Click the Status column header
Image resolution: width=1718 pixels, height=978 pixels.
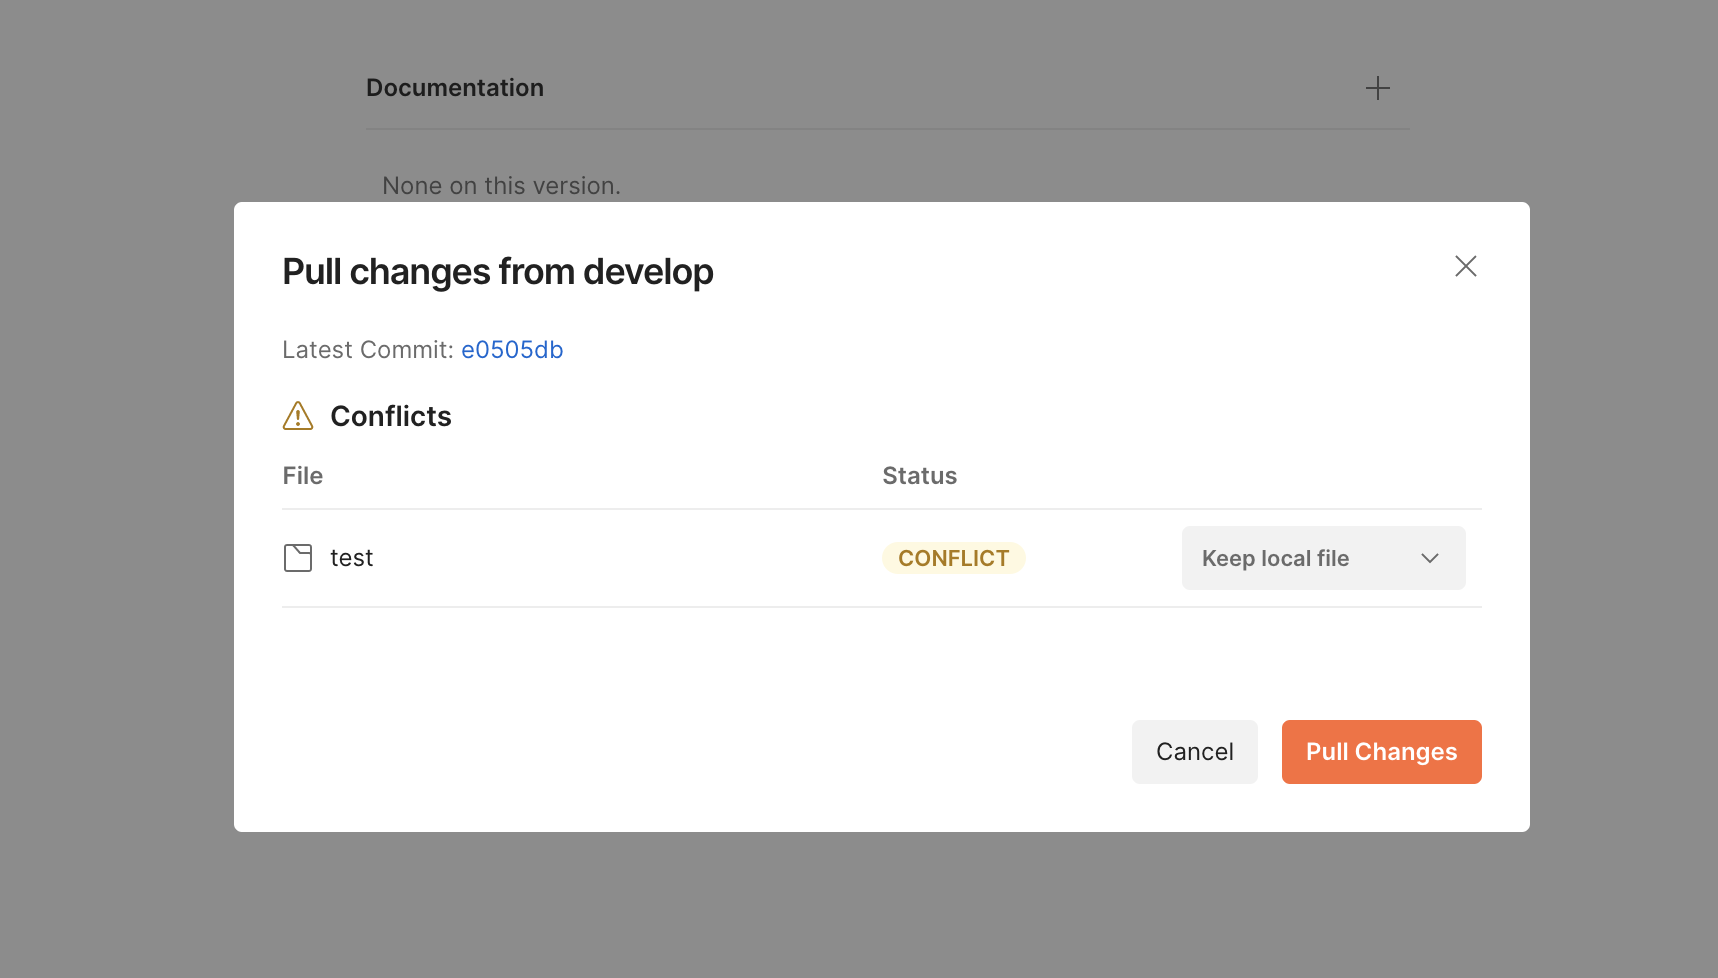tap(919, 475)
